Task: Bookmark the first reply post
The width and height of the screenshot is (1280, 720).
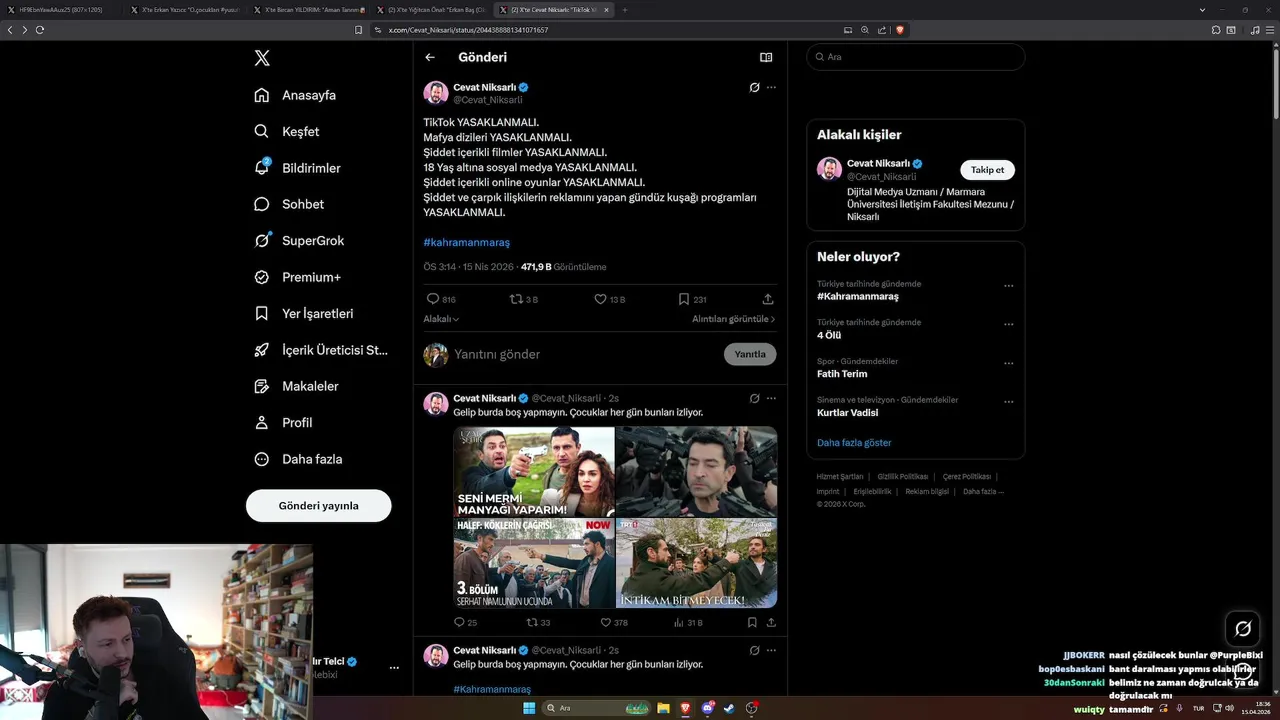Action: pyautogui.click(x=752, y=622)
